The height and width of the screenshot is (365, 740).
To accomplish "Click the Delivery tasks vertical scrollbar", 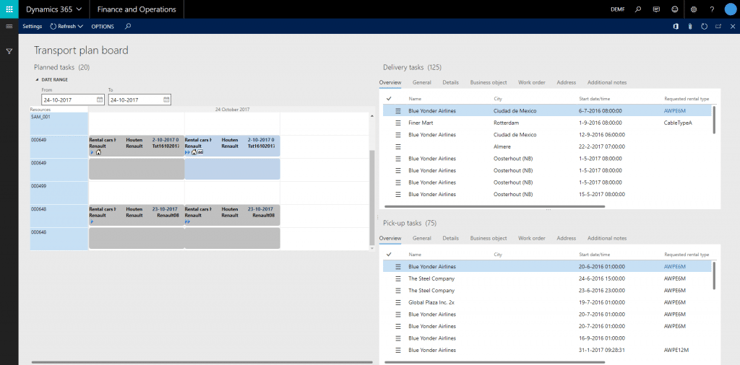I will (x=714, y=120).
